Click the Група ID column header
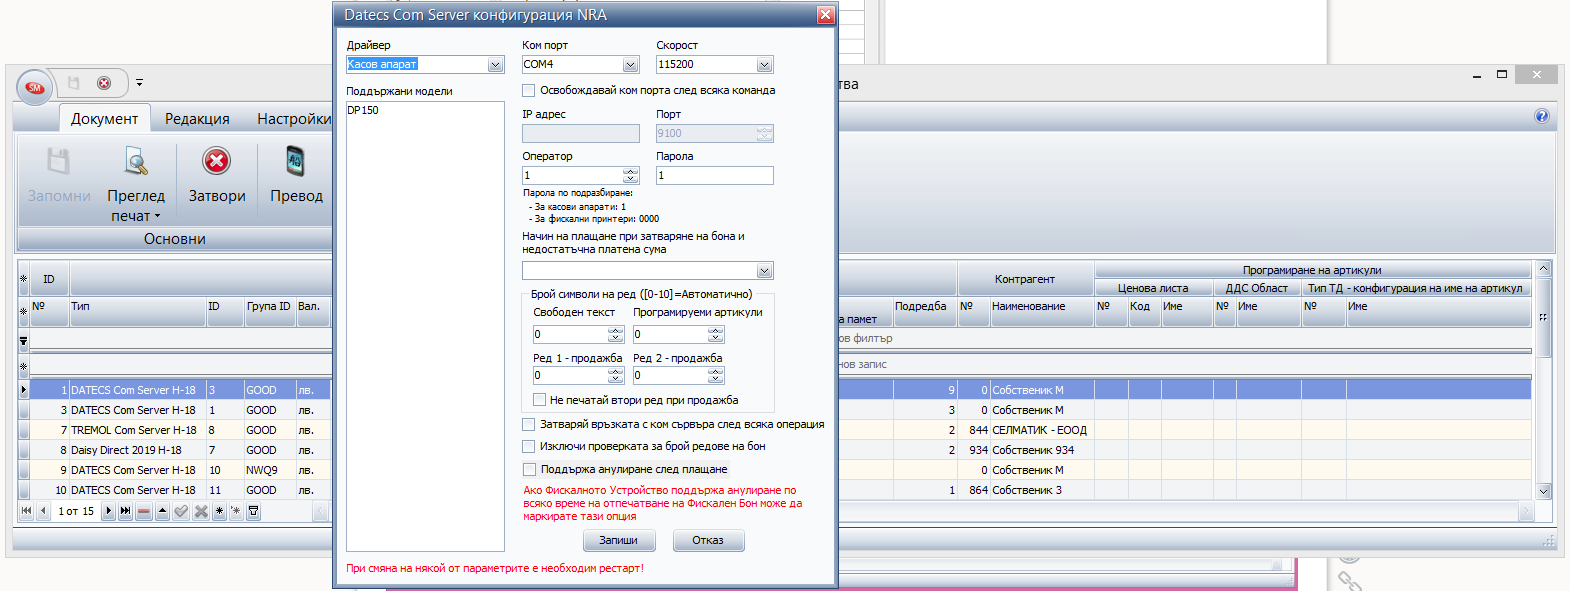Image resolution: width=1570 pixels, height=591 pixels. coord(269,312)
